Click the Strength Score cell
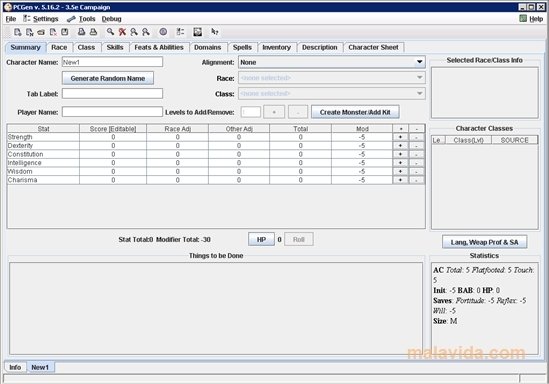This screenshot has width=549, height=384. 113,137
